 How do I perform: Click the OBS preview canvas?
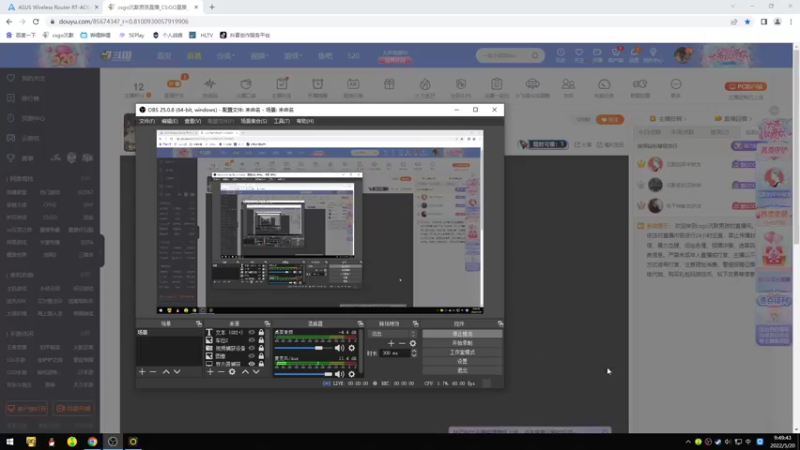[320, 222]
